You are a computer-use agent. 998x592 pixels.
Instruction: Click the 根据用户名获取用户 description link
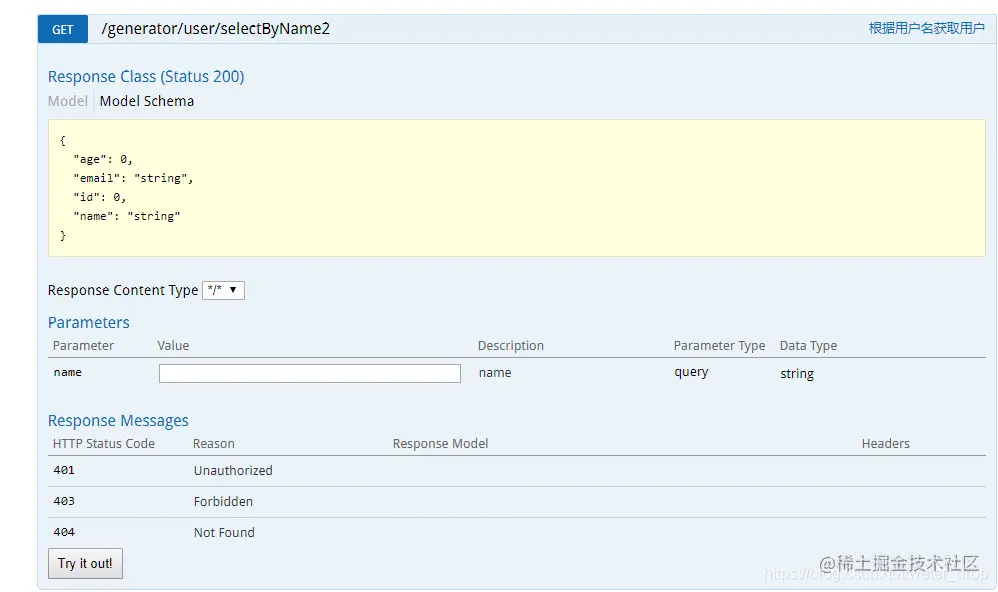[926, 28]
